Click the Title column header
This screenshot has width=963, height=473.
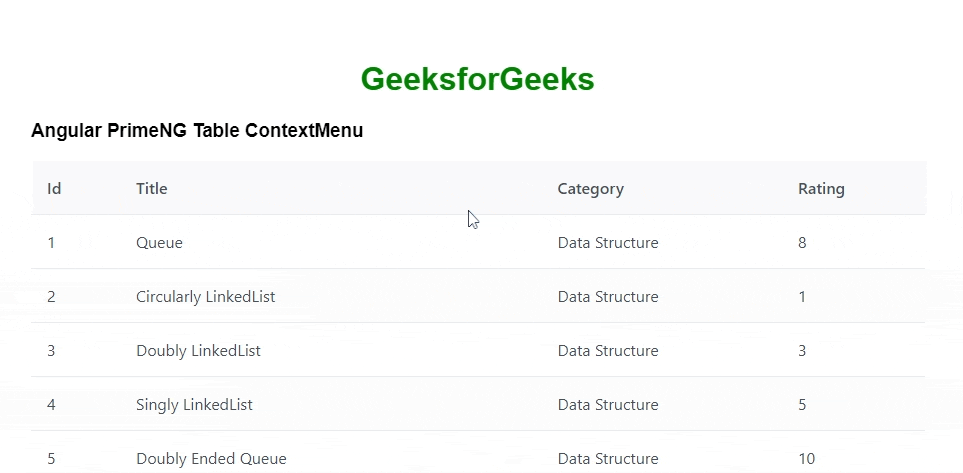(x=152, y=189)
